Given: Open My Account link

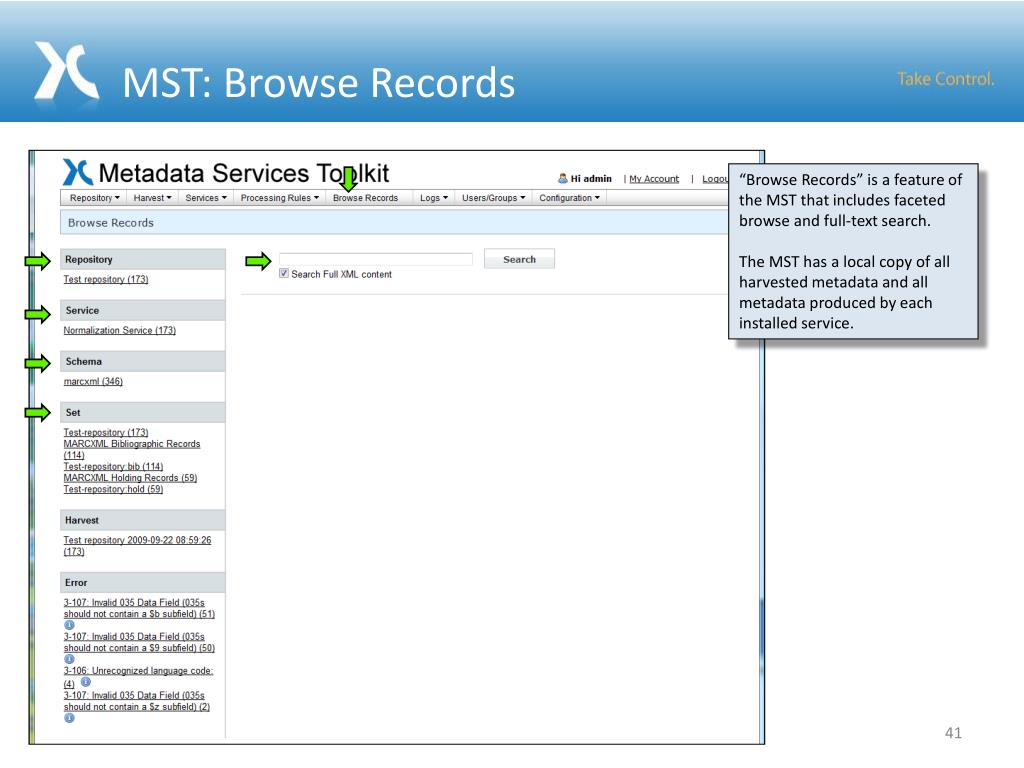Looking at the screenshot, I should pos(654,179).
